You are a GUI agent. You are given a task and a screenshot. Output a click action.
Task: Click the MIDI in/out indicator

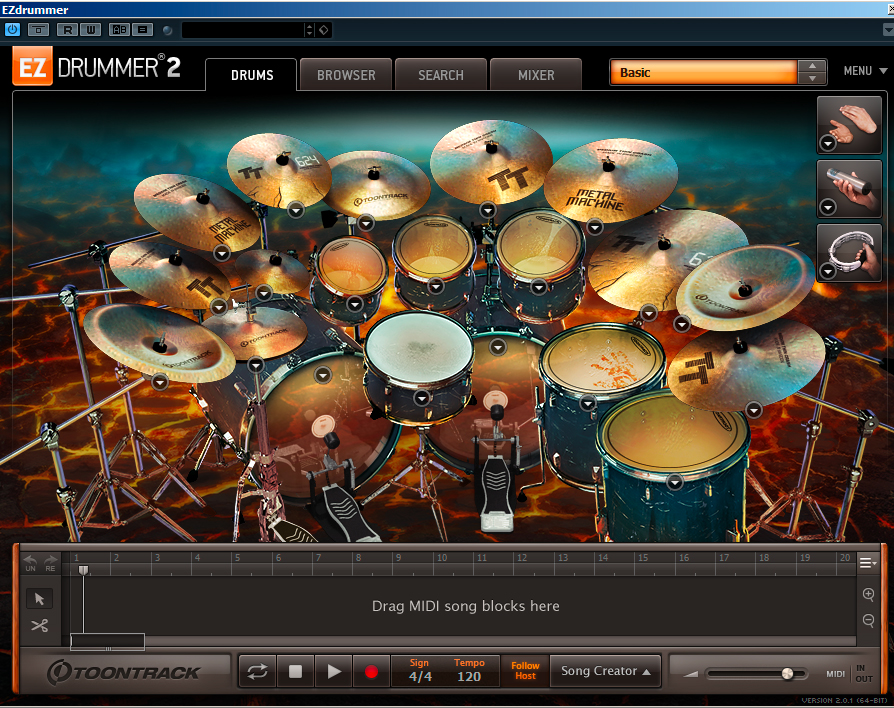(849, 673)
